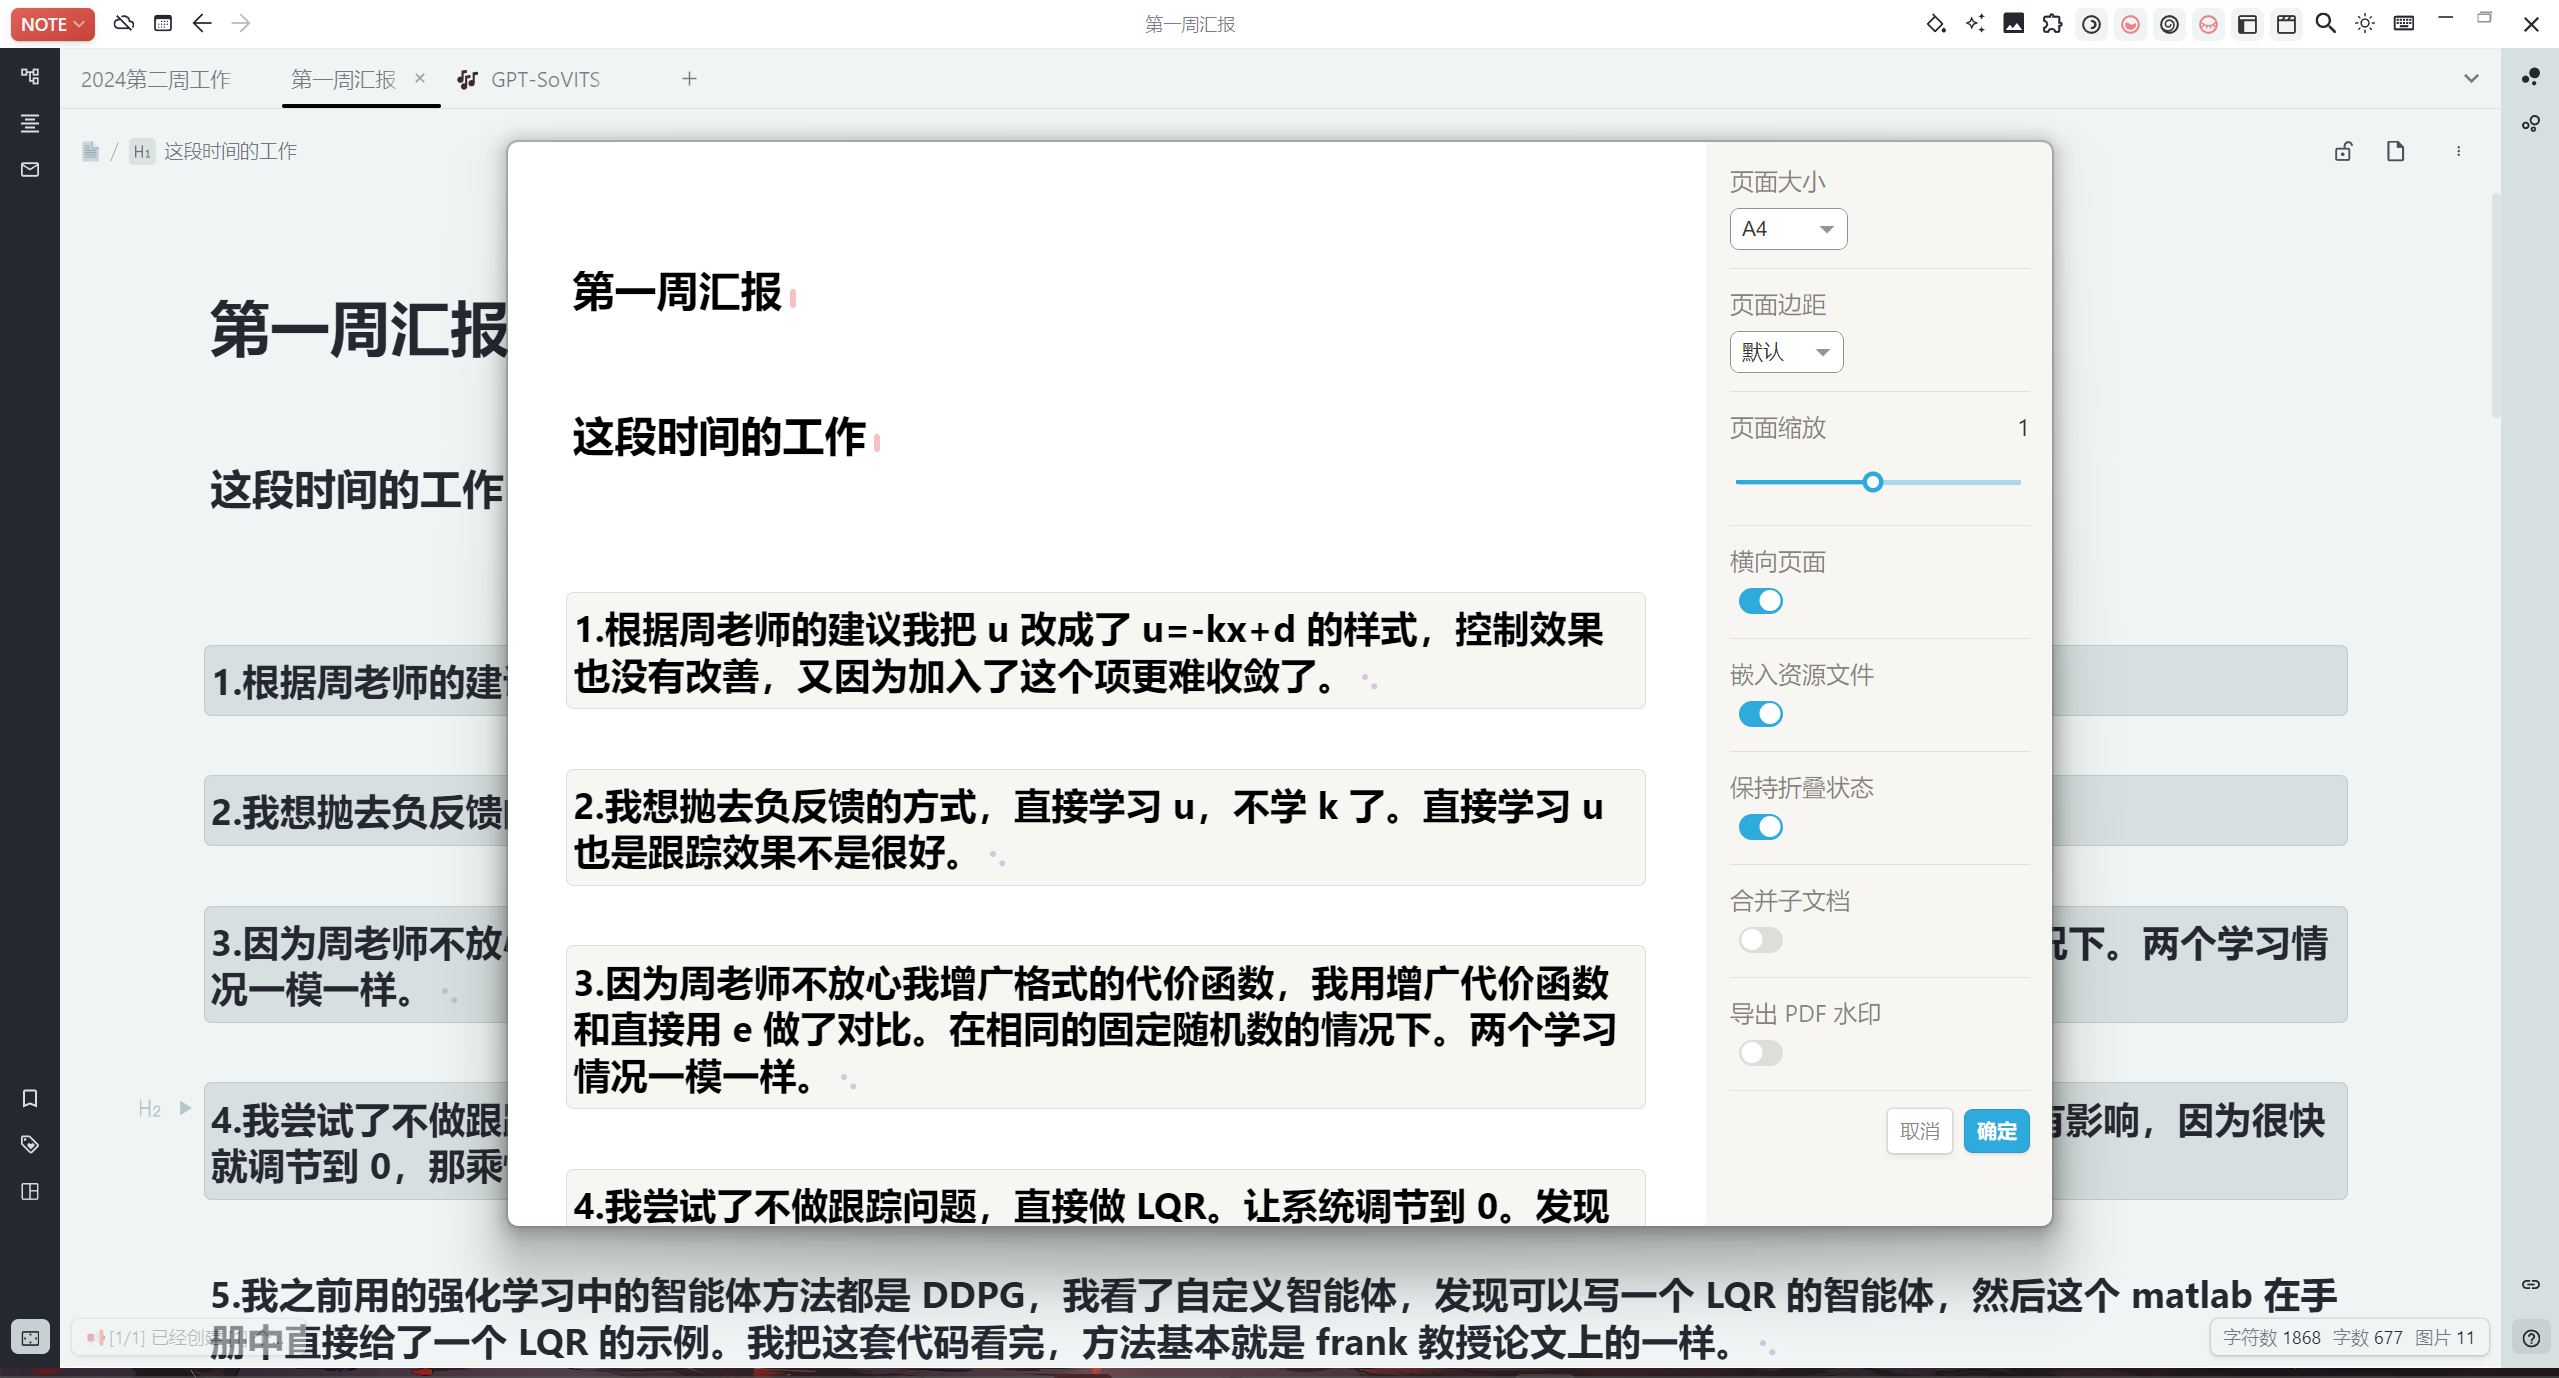
Task: Open the tag icon in left sidebar
Action: tap(30, 1144)
